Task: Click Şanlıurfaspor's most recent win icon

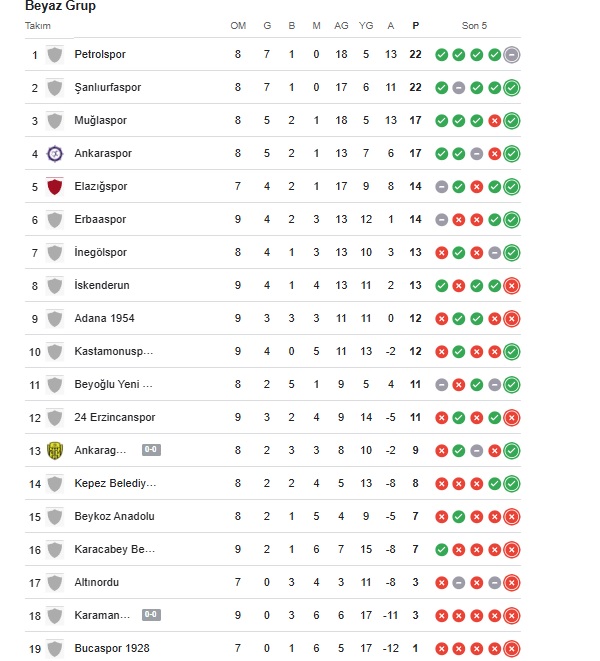Action: (x=512, y=87)
